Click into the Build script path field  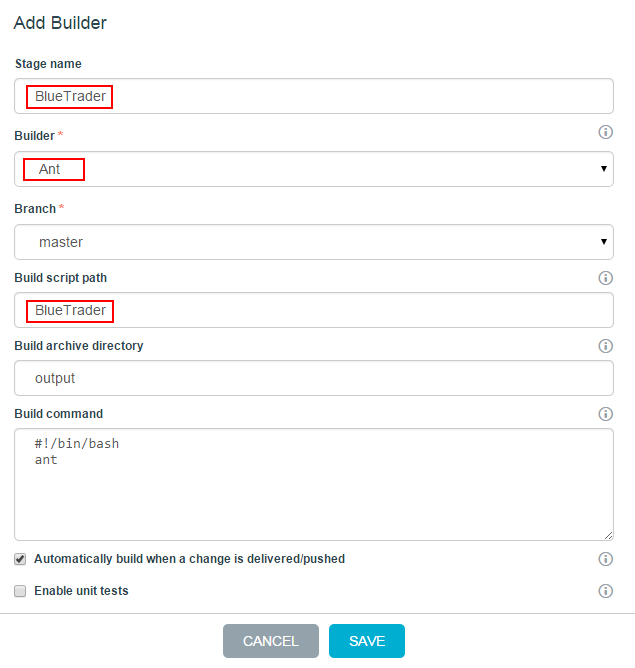(x=313, y=310)
